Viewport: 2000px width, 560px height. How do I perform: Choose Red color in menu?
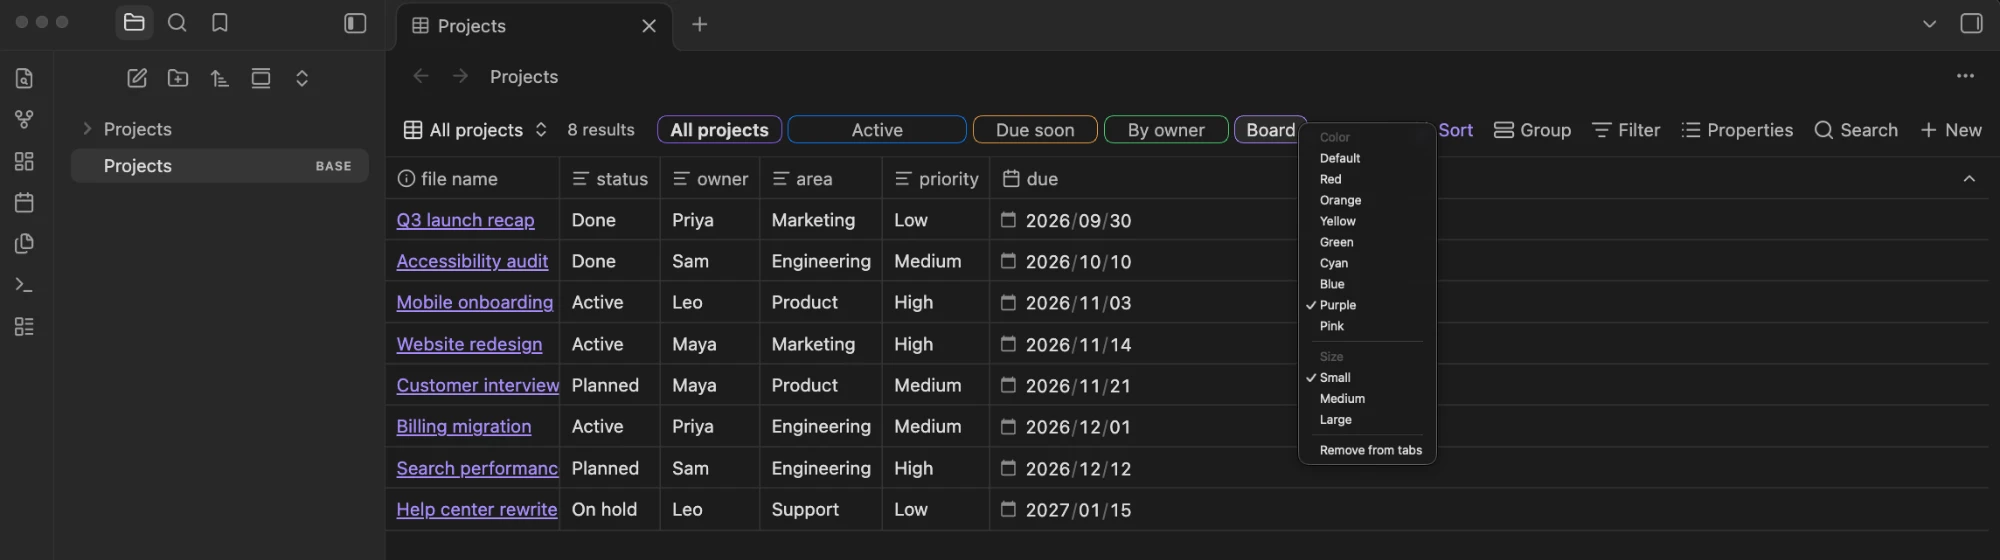point(1367,179)
